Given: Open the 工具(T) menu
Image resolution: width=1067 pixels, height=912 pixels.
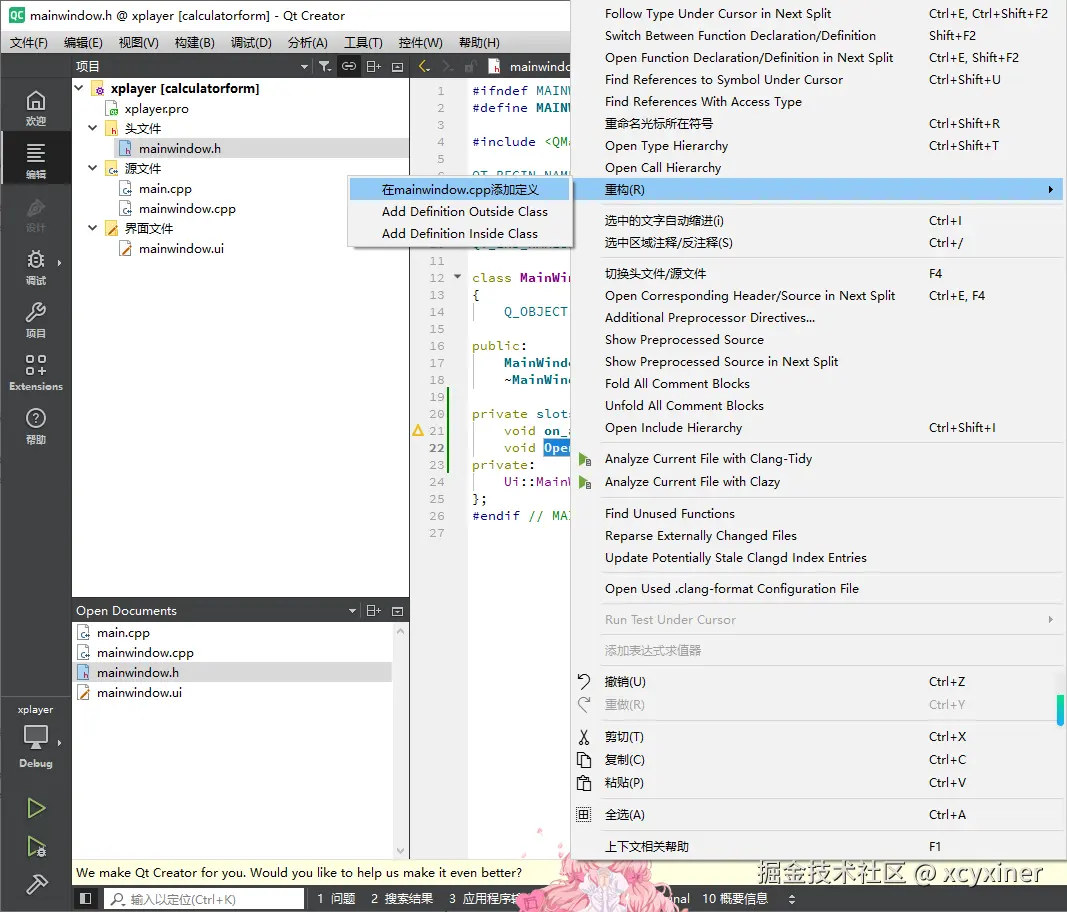Looking at the screenshot, I should pyautogui.click(x=363, y=42).
